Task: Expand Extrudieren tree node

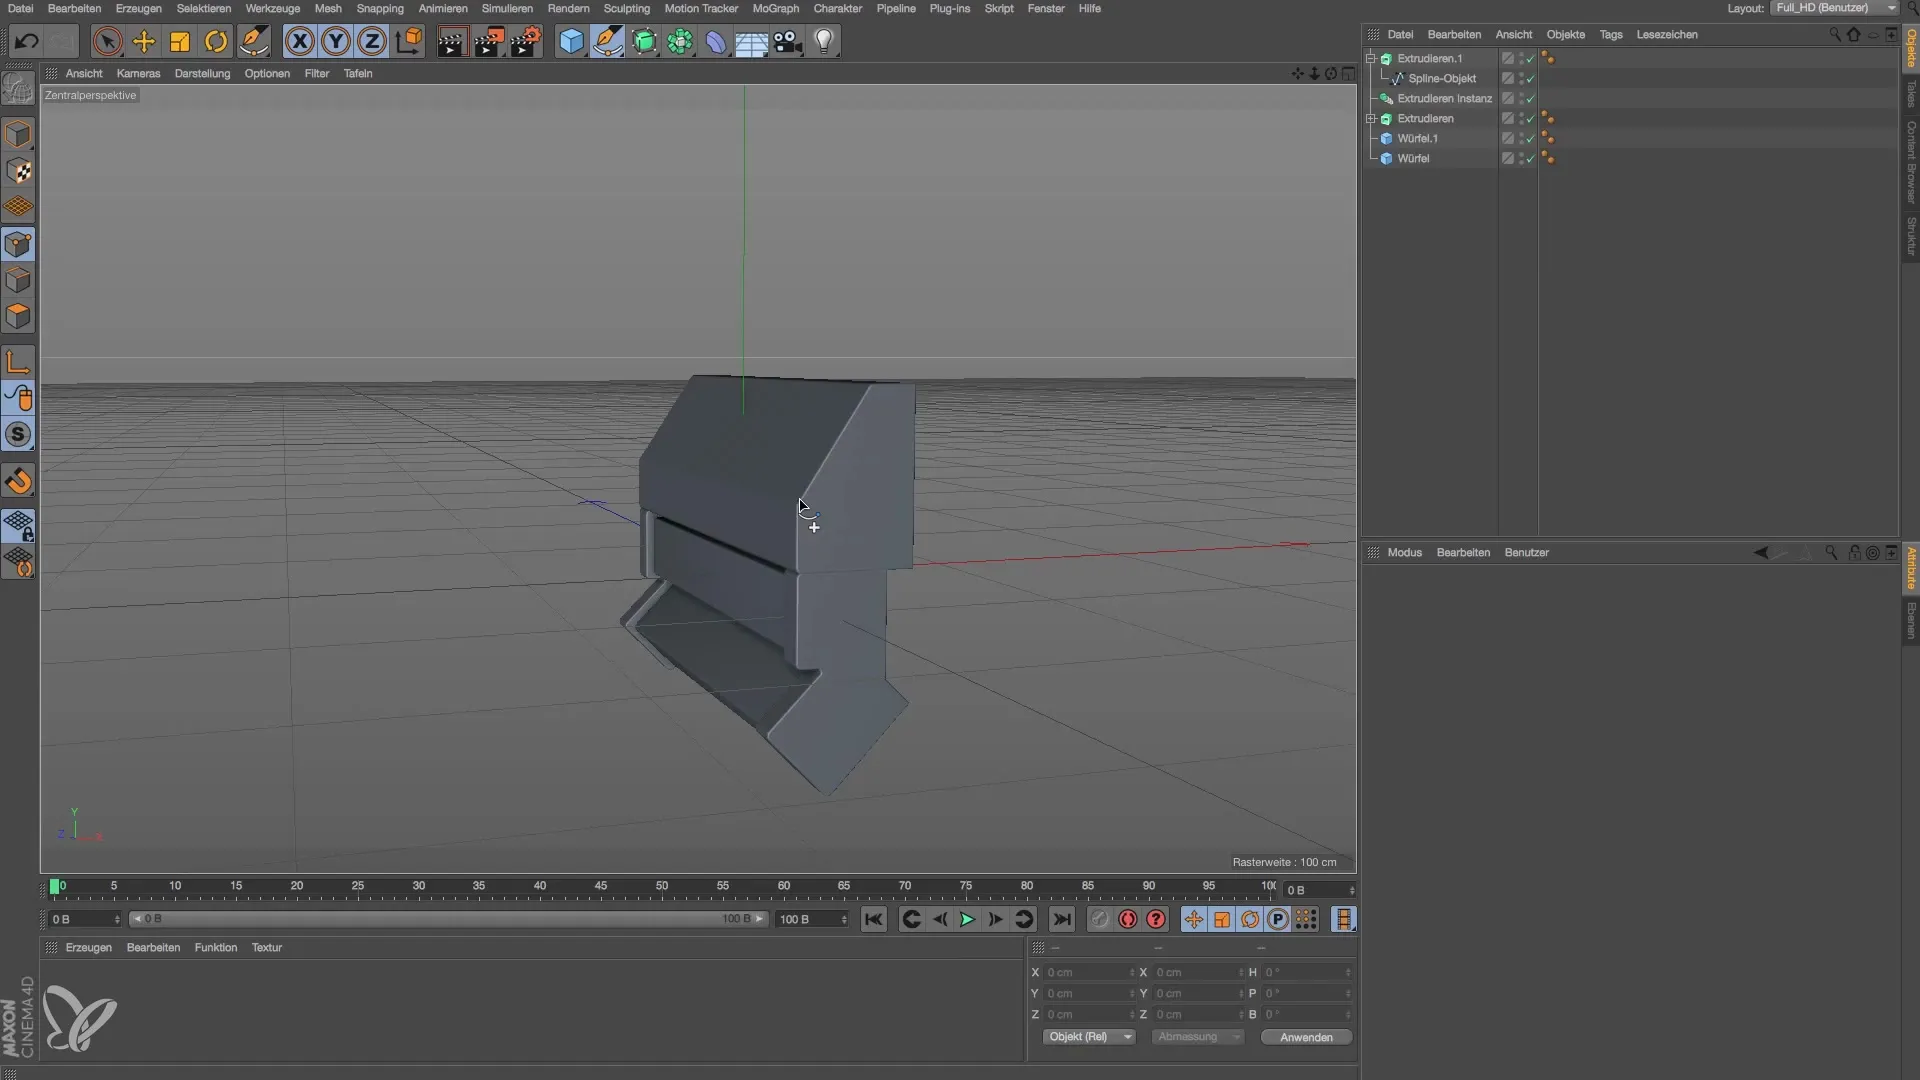Action: click(1371, 118)
